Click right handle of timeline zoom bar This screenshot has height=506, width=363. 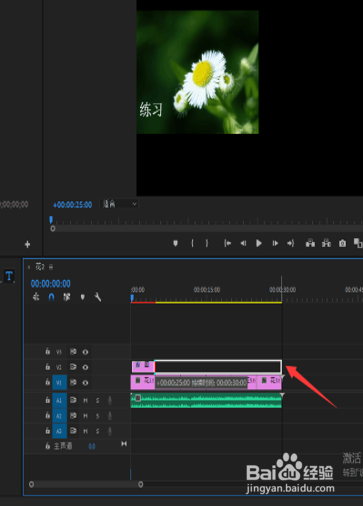point(141,484)
